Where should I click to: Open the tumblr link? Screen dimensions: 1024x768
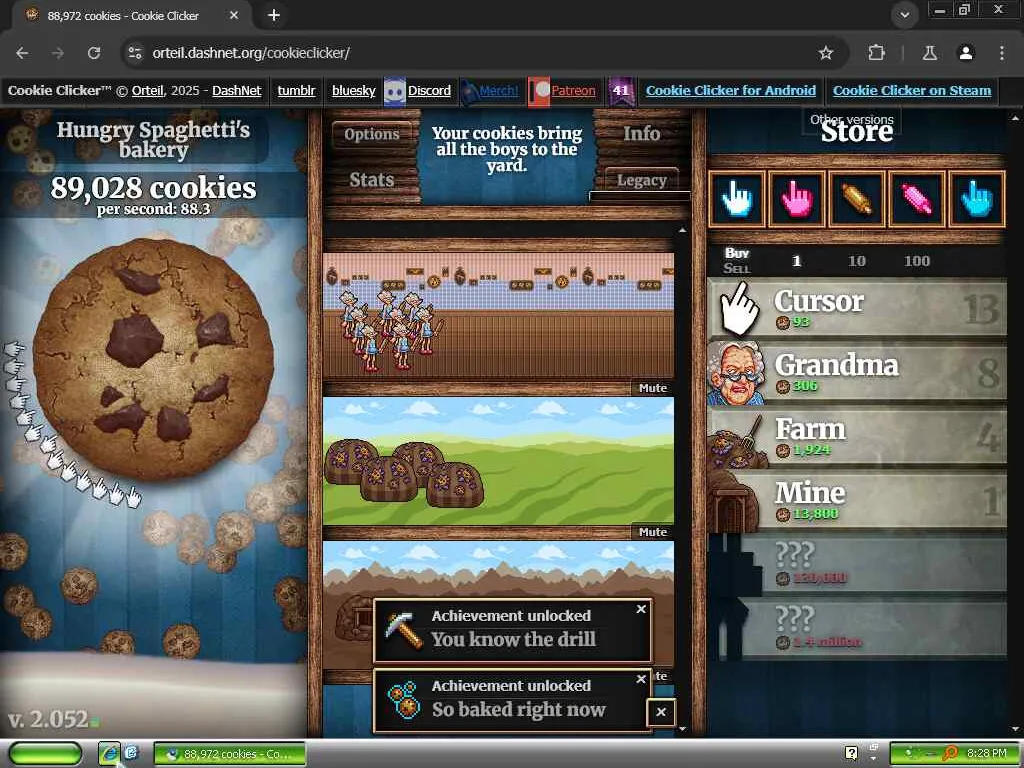(x=296, y=91)
